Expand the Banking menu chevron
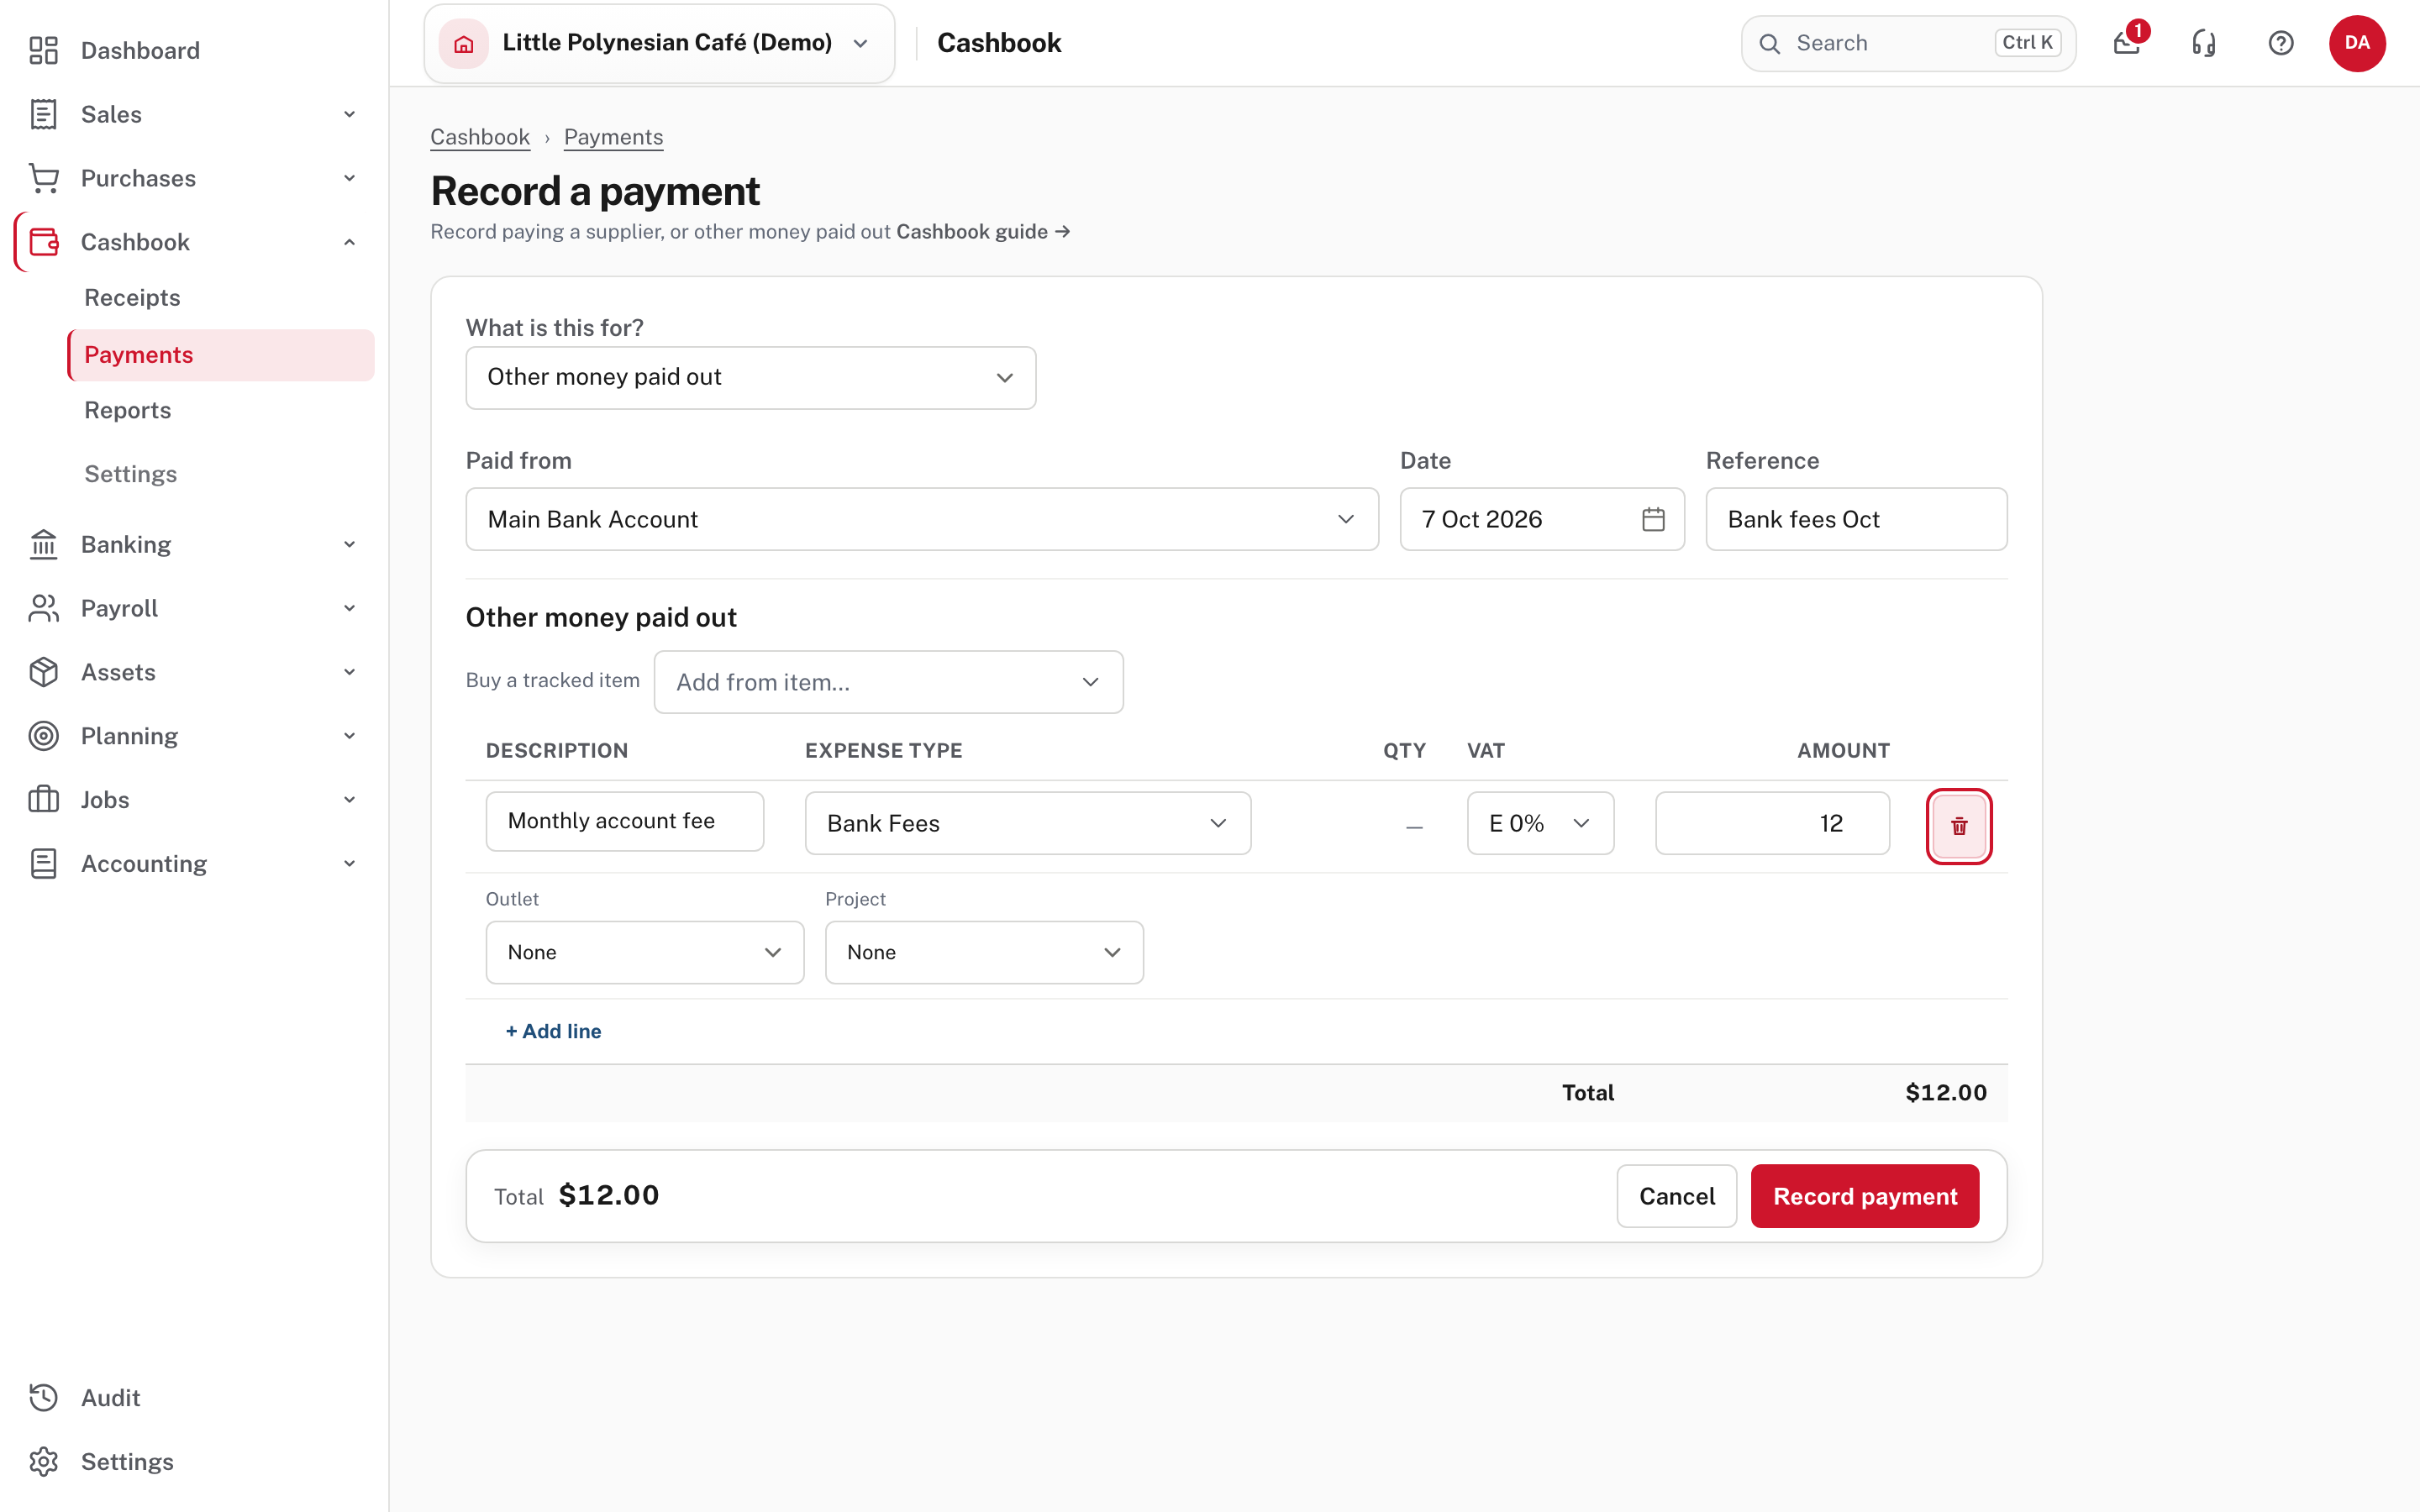This screenshot has height=1512, width=2420. (349, 544)
